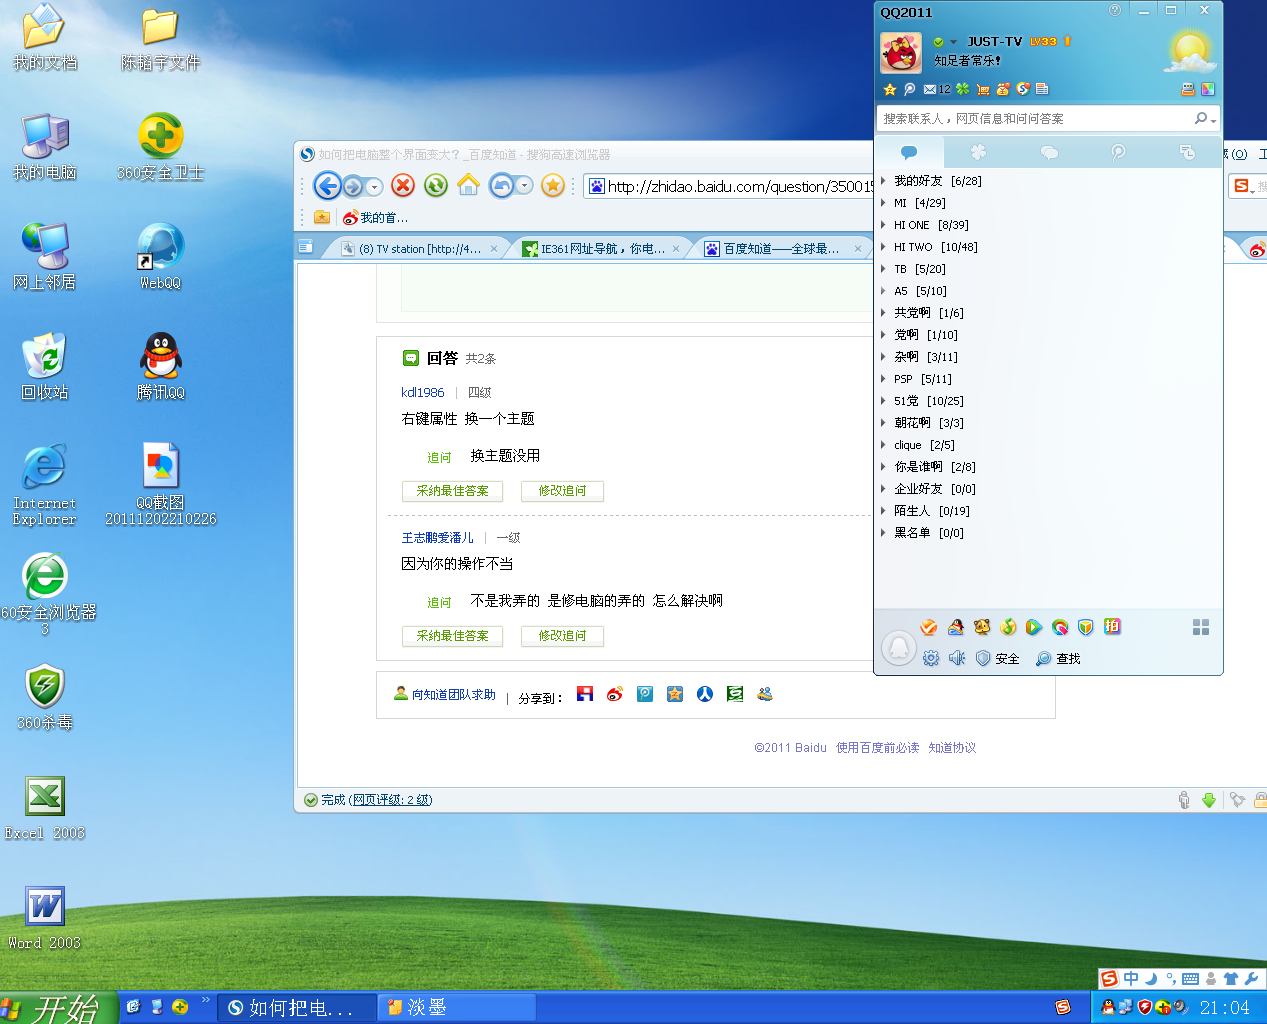Image resolution: width=1267 pixels, height=1024 pixels.
Task: Open the shopping cart icon in QQ
Action: click(x=983, y=89)
